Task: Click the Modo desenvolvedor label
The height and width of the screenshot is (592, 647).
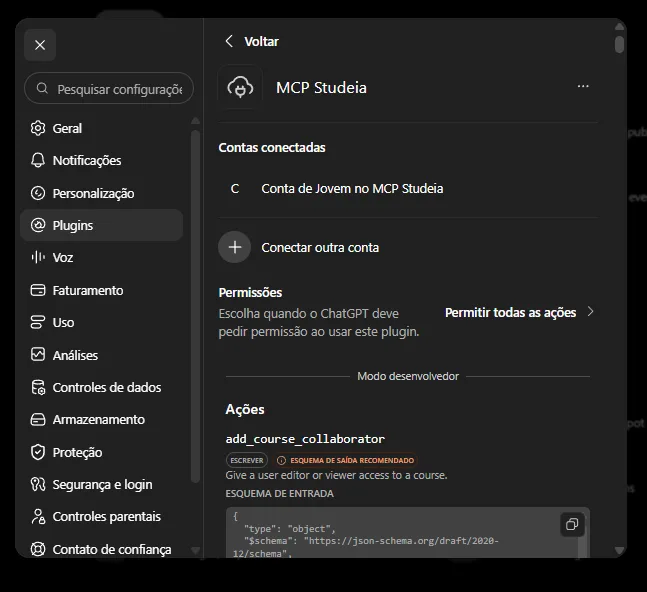Action: pyautogui.click(x=408, y=376)
